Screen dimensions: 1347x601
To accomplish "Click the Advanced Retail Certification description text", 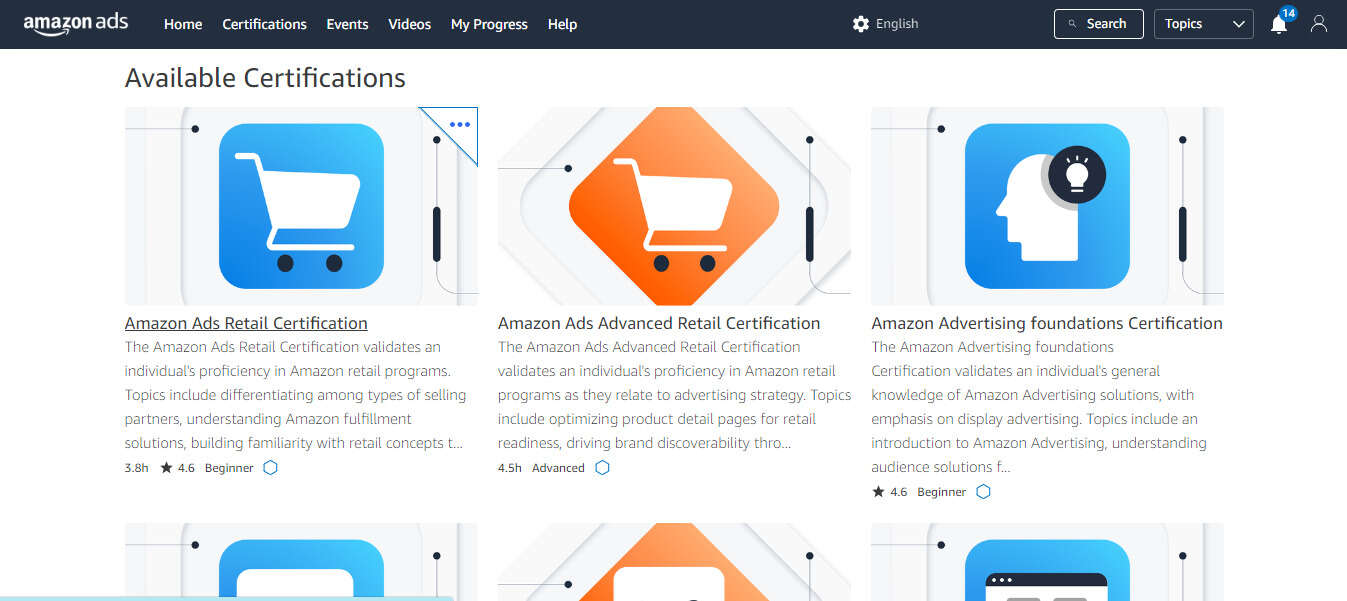I will point(674,395).
